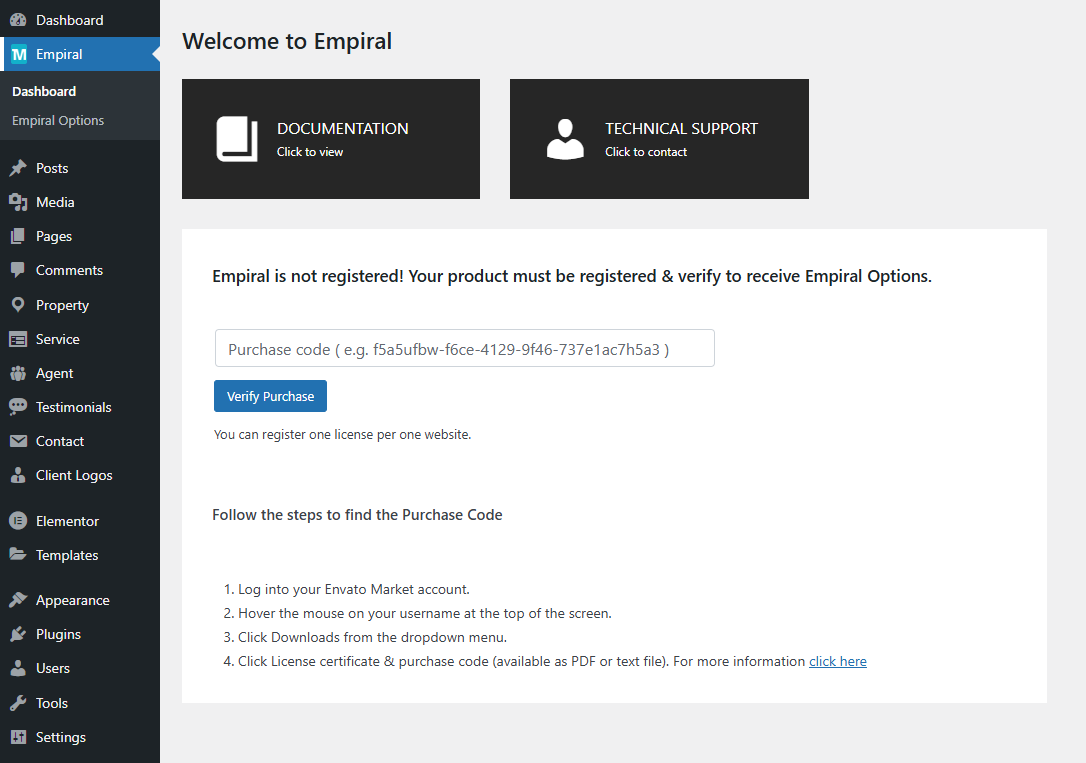Open the Property menu
This screenshot has width=1086, height=763.
[80, 305]
